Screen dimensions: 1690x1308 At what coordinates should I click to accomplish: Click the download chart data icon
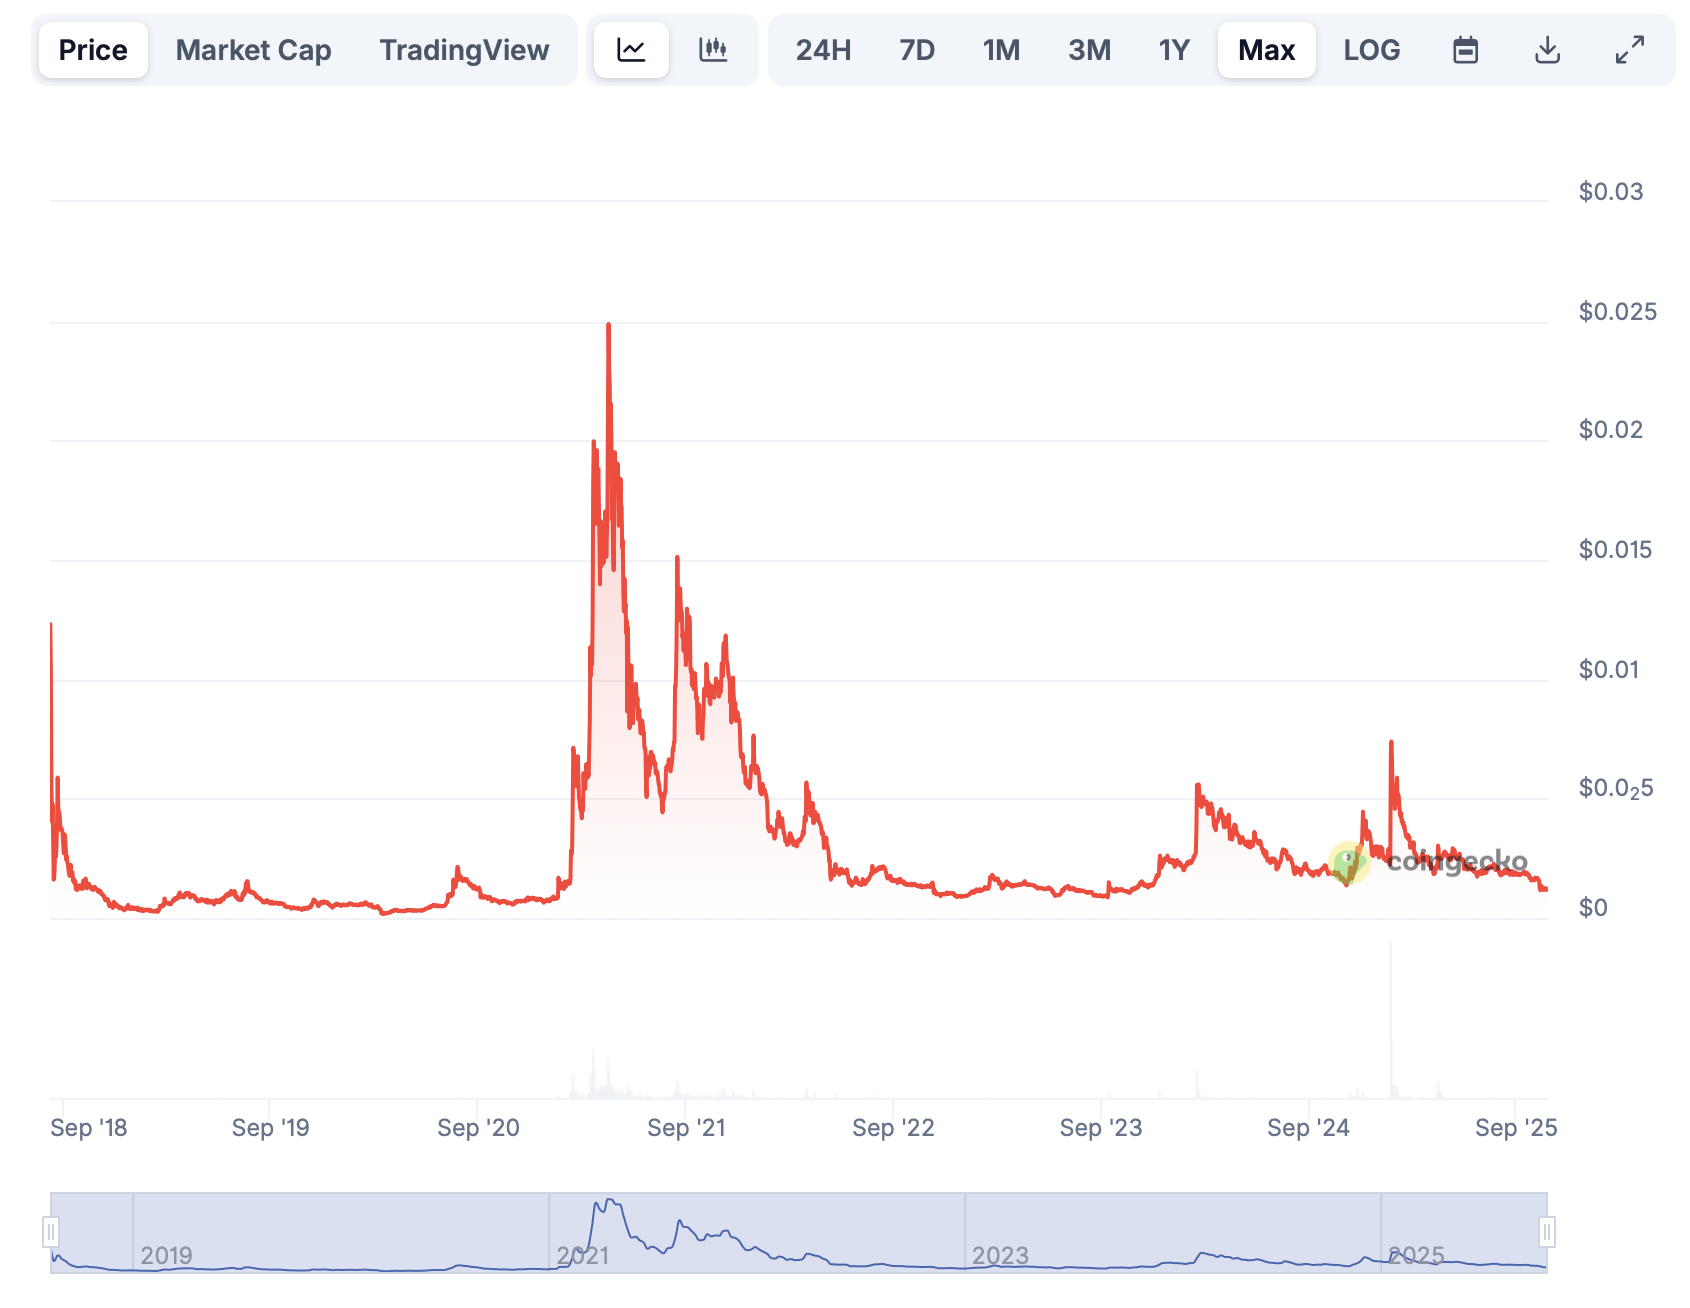1547,50
